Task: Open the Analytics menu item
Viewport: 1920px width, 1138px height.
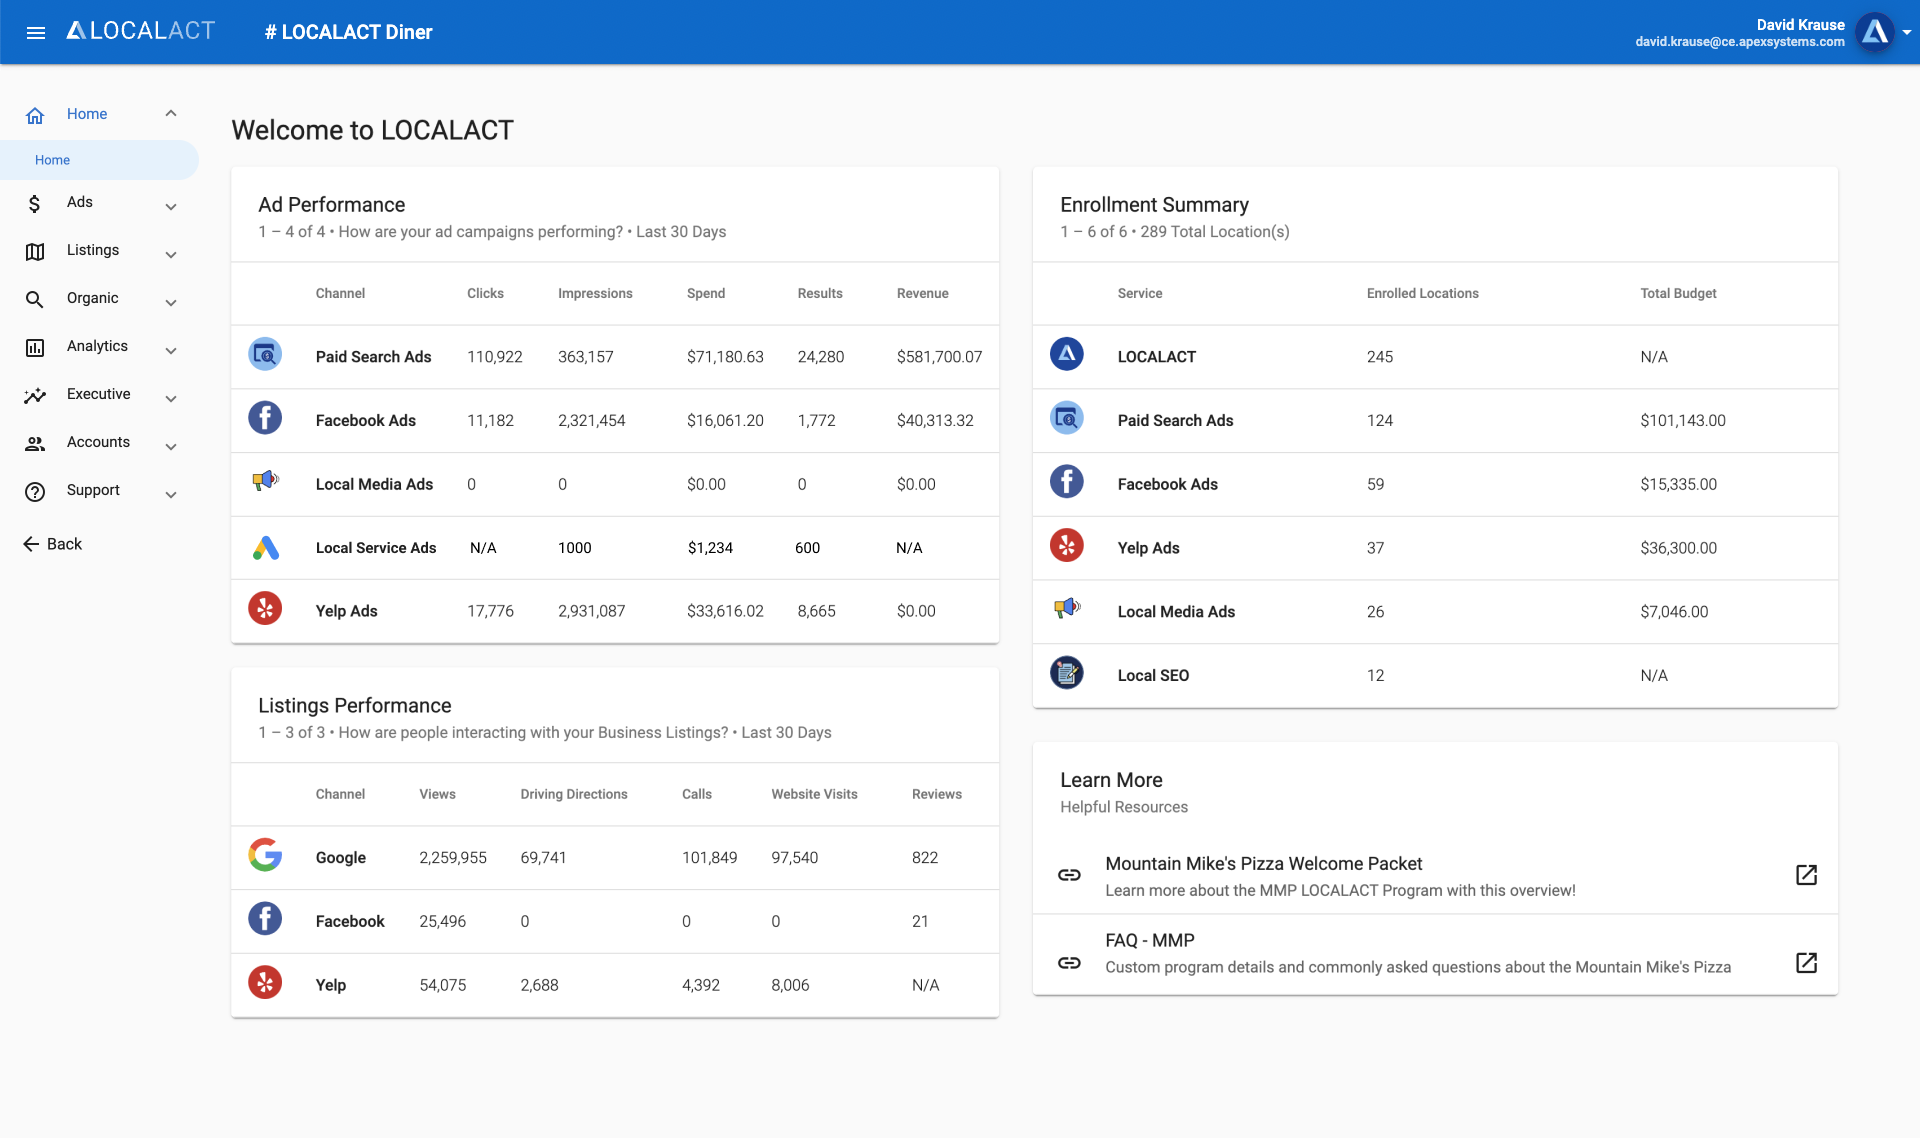Action: click(x=97, y=346)
